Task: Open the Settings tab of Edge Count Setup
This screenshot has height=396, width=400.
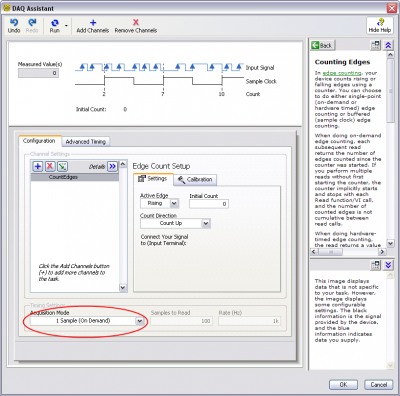Action: point(153,179)
